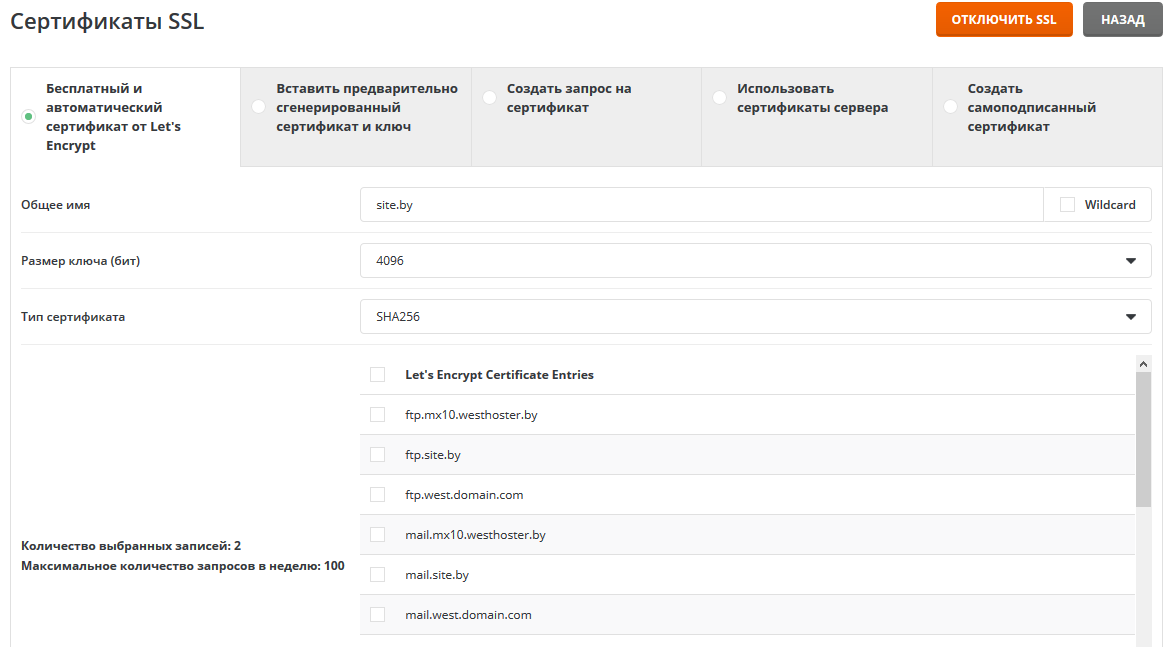Check the ftp.west.domain.com entry
This screenshot has width=1171, height=647.
coord(377,495)
